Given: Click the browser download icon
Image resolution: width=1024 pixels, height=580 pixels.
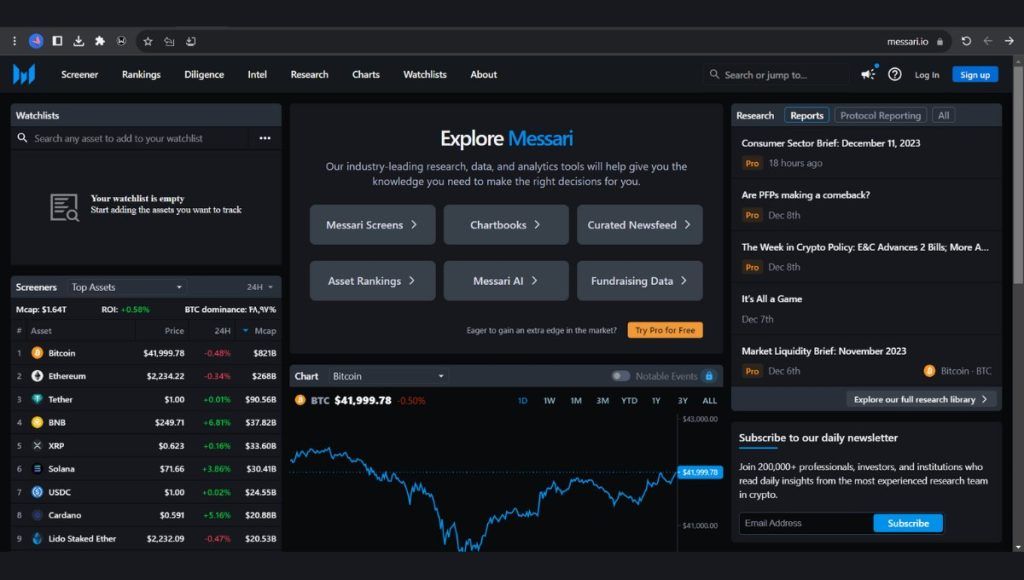Looking at the screenshot, I should coord(78,41).
